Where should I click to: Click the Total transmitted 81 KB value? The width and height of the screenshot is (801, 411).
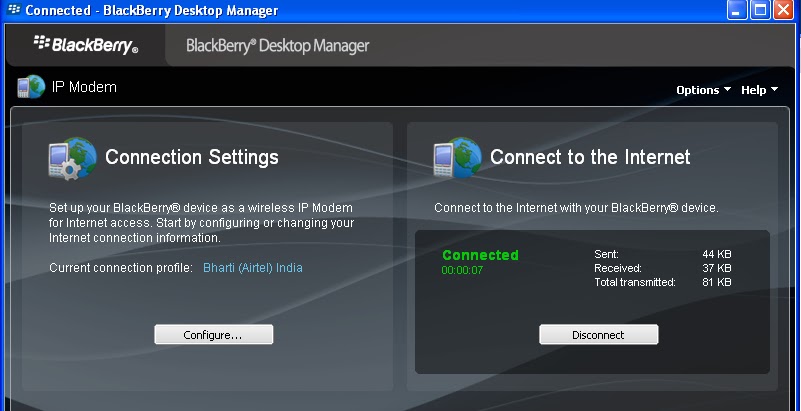[x=717, y=282]
